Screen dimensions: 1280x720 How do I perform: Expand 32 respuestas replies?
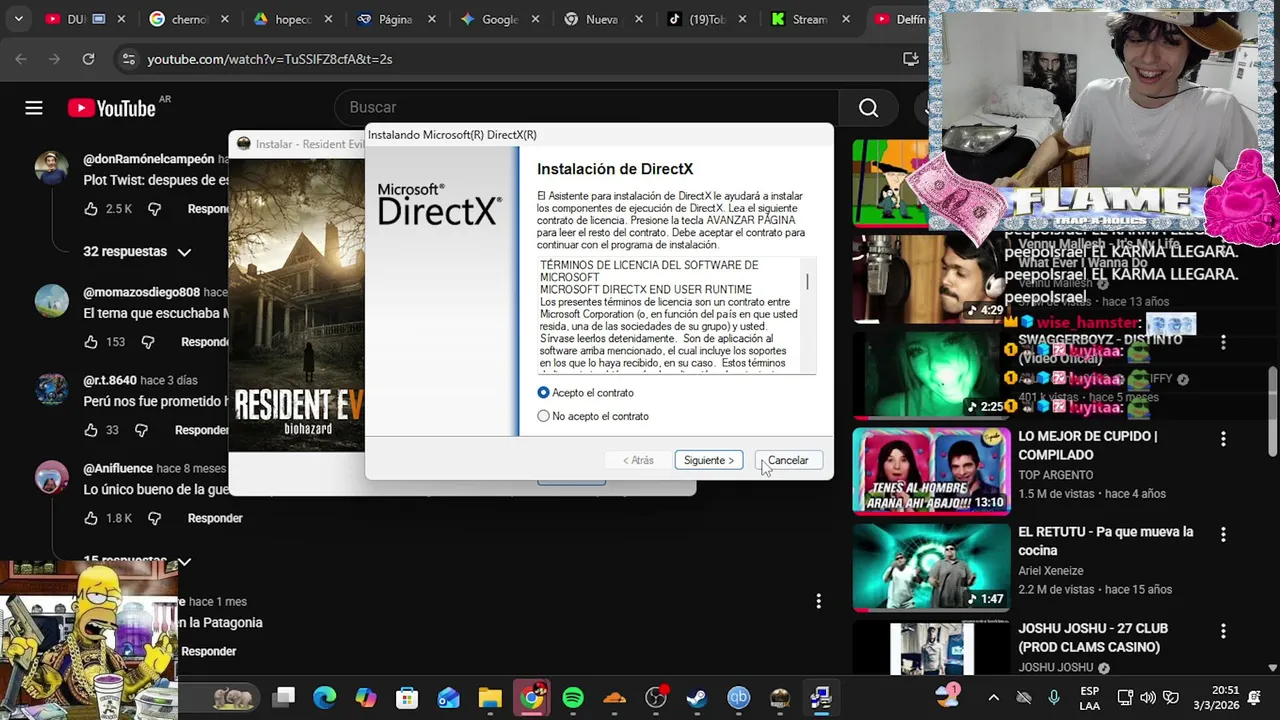pos(136,252)
